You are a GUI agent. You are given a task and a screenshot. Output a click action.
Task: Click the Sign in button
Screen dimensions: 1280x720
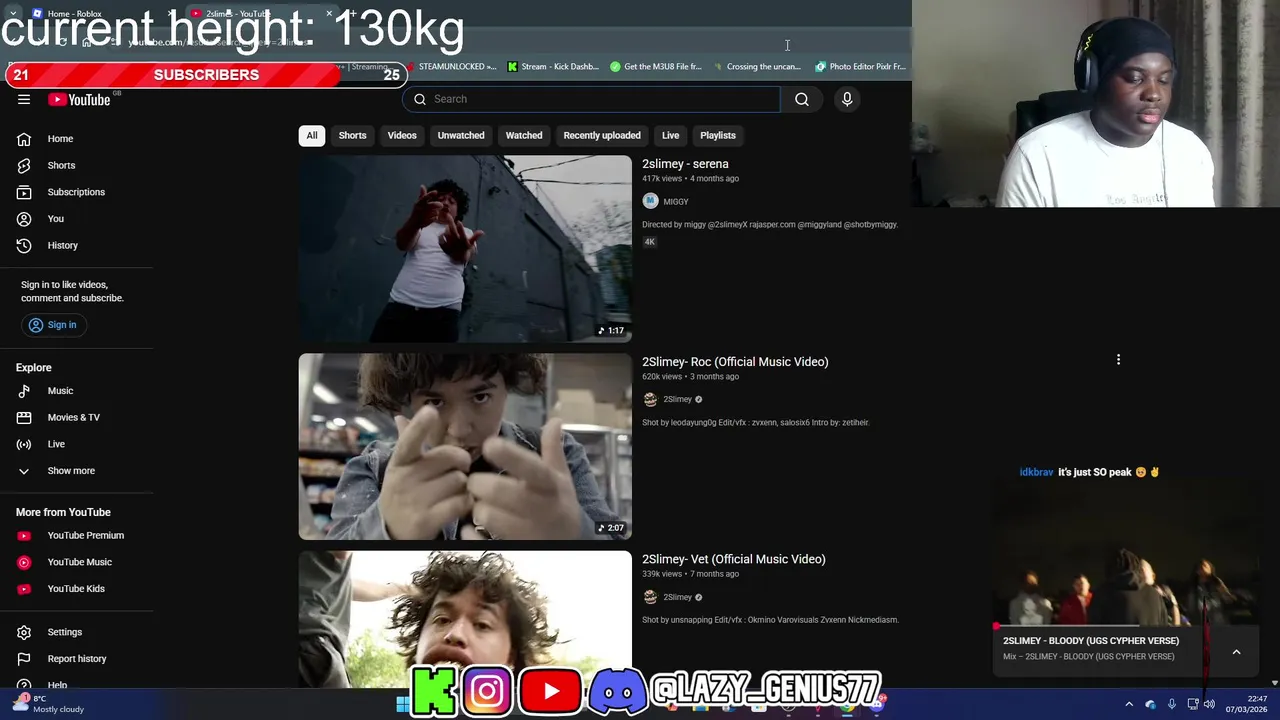pyautogui.click(x=52, y=325)
